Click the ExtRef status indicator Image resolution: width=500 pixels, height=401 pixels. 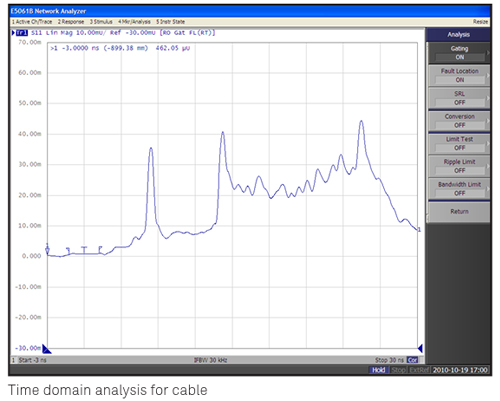click(x=419, y=370)
